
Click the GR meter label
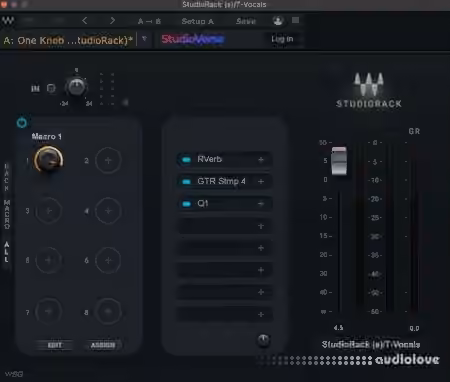[x=414, y=131]
